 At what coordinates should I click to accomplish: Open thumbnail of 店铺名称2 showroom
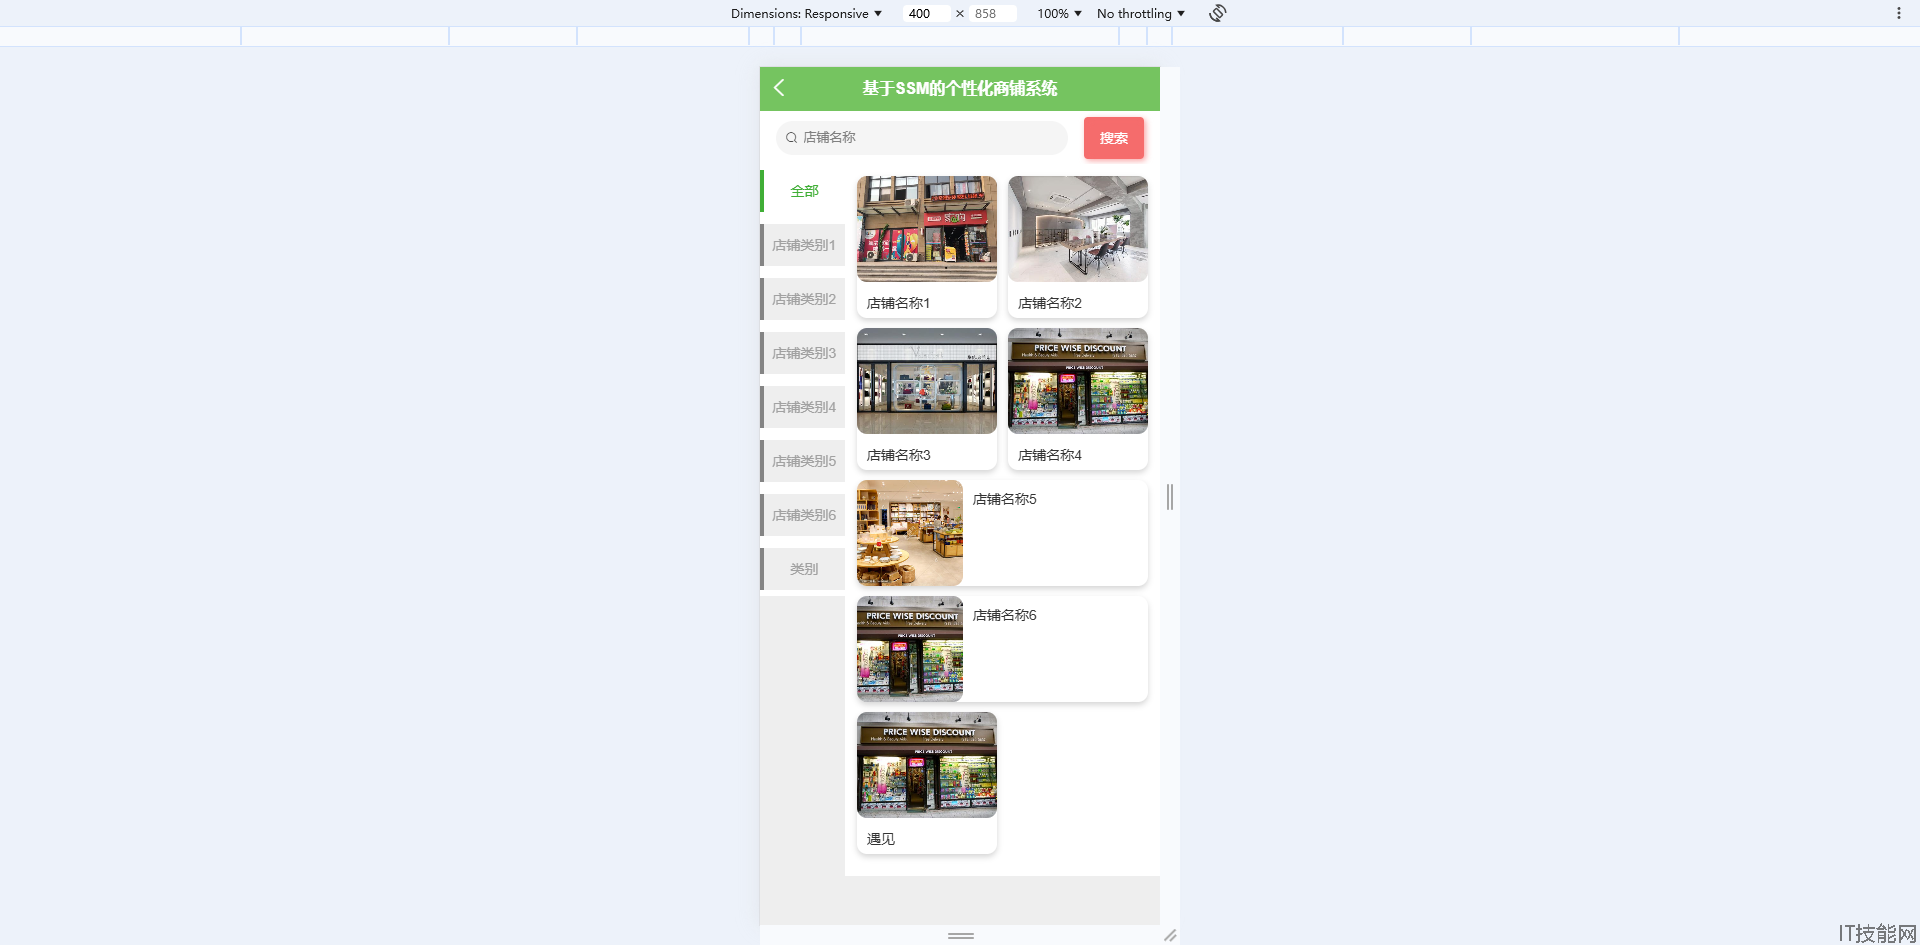(1078, 229)
